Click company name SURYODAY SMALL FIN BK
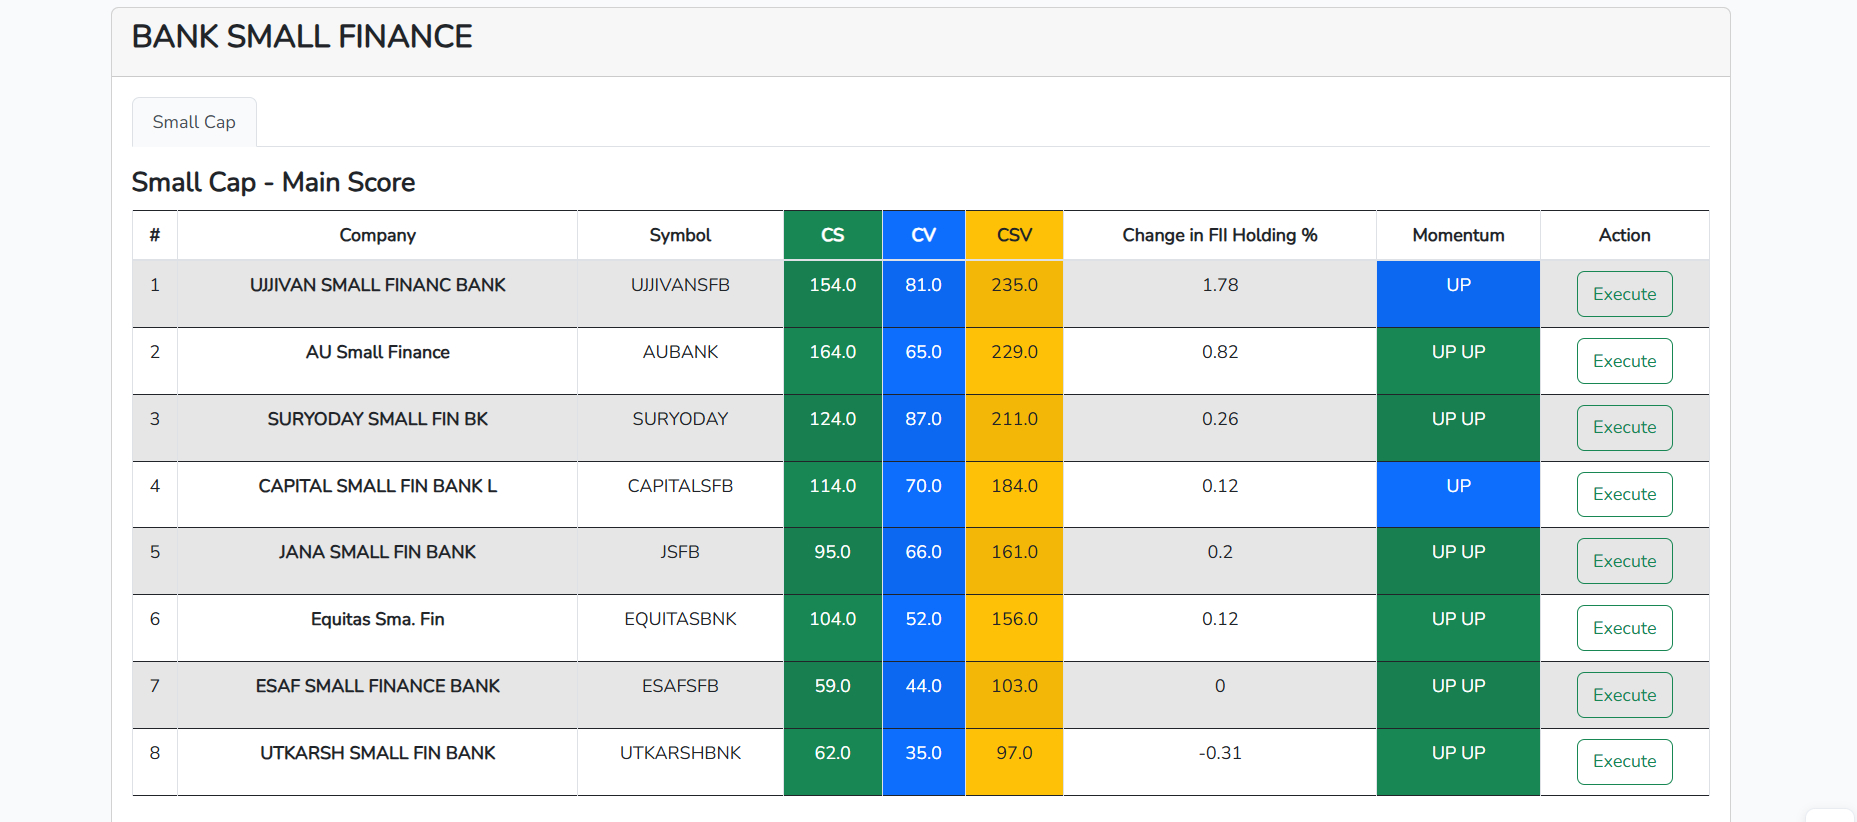This screenshot has width=1857, height=822. pyautogui.click(x=377, y=419)
